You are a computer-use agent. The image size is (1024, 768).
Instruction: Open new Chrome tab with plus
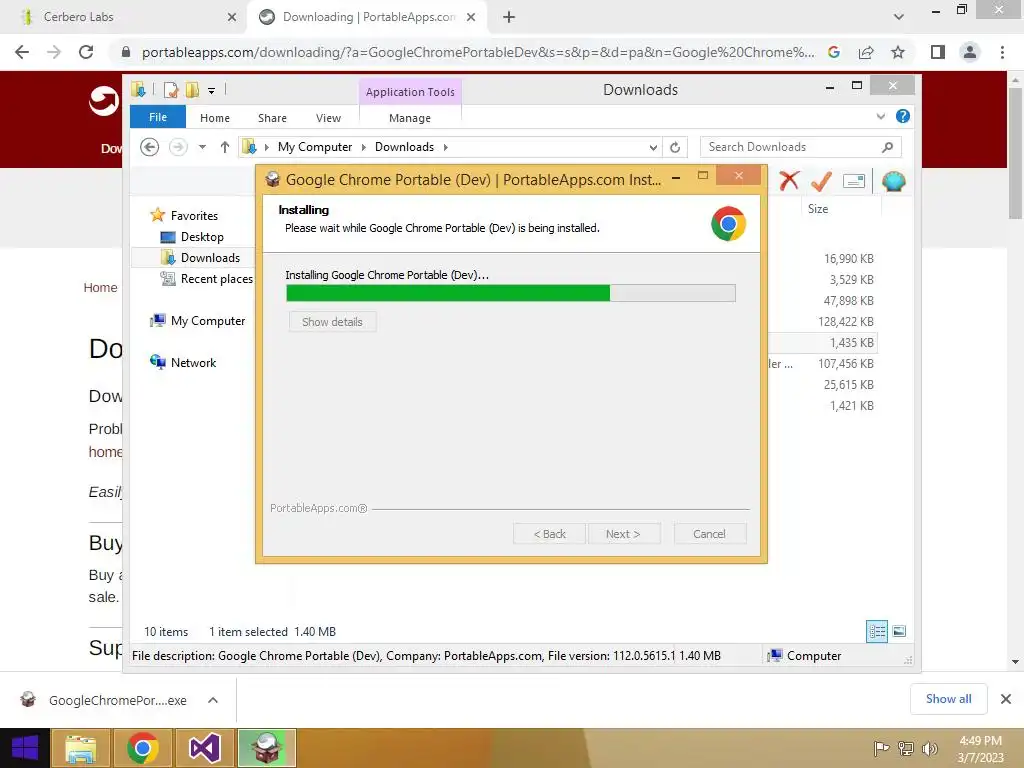(509, 17)
